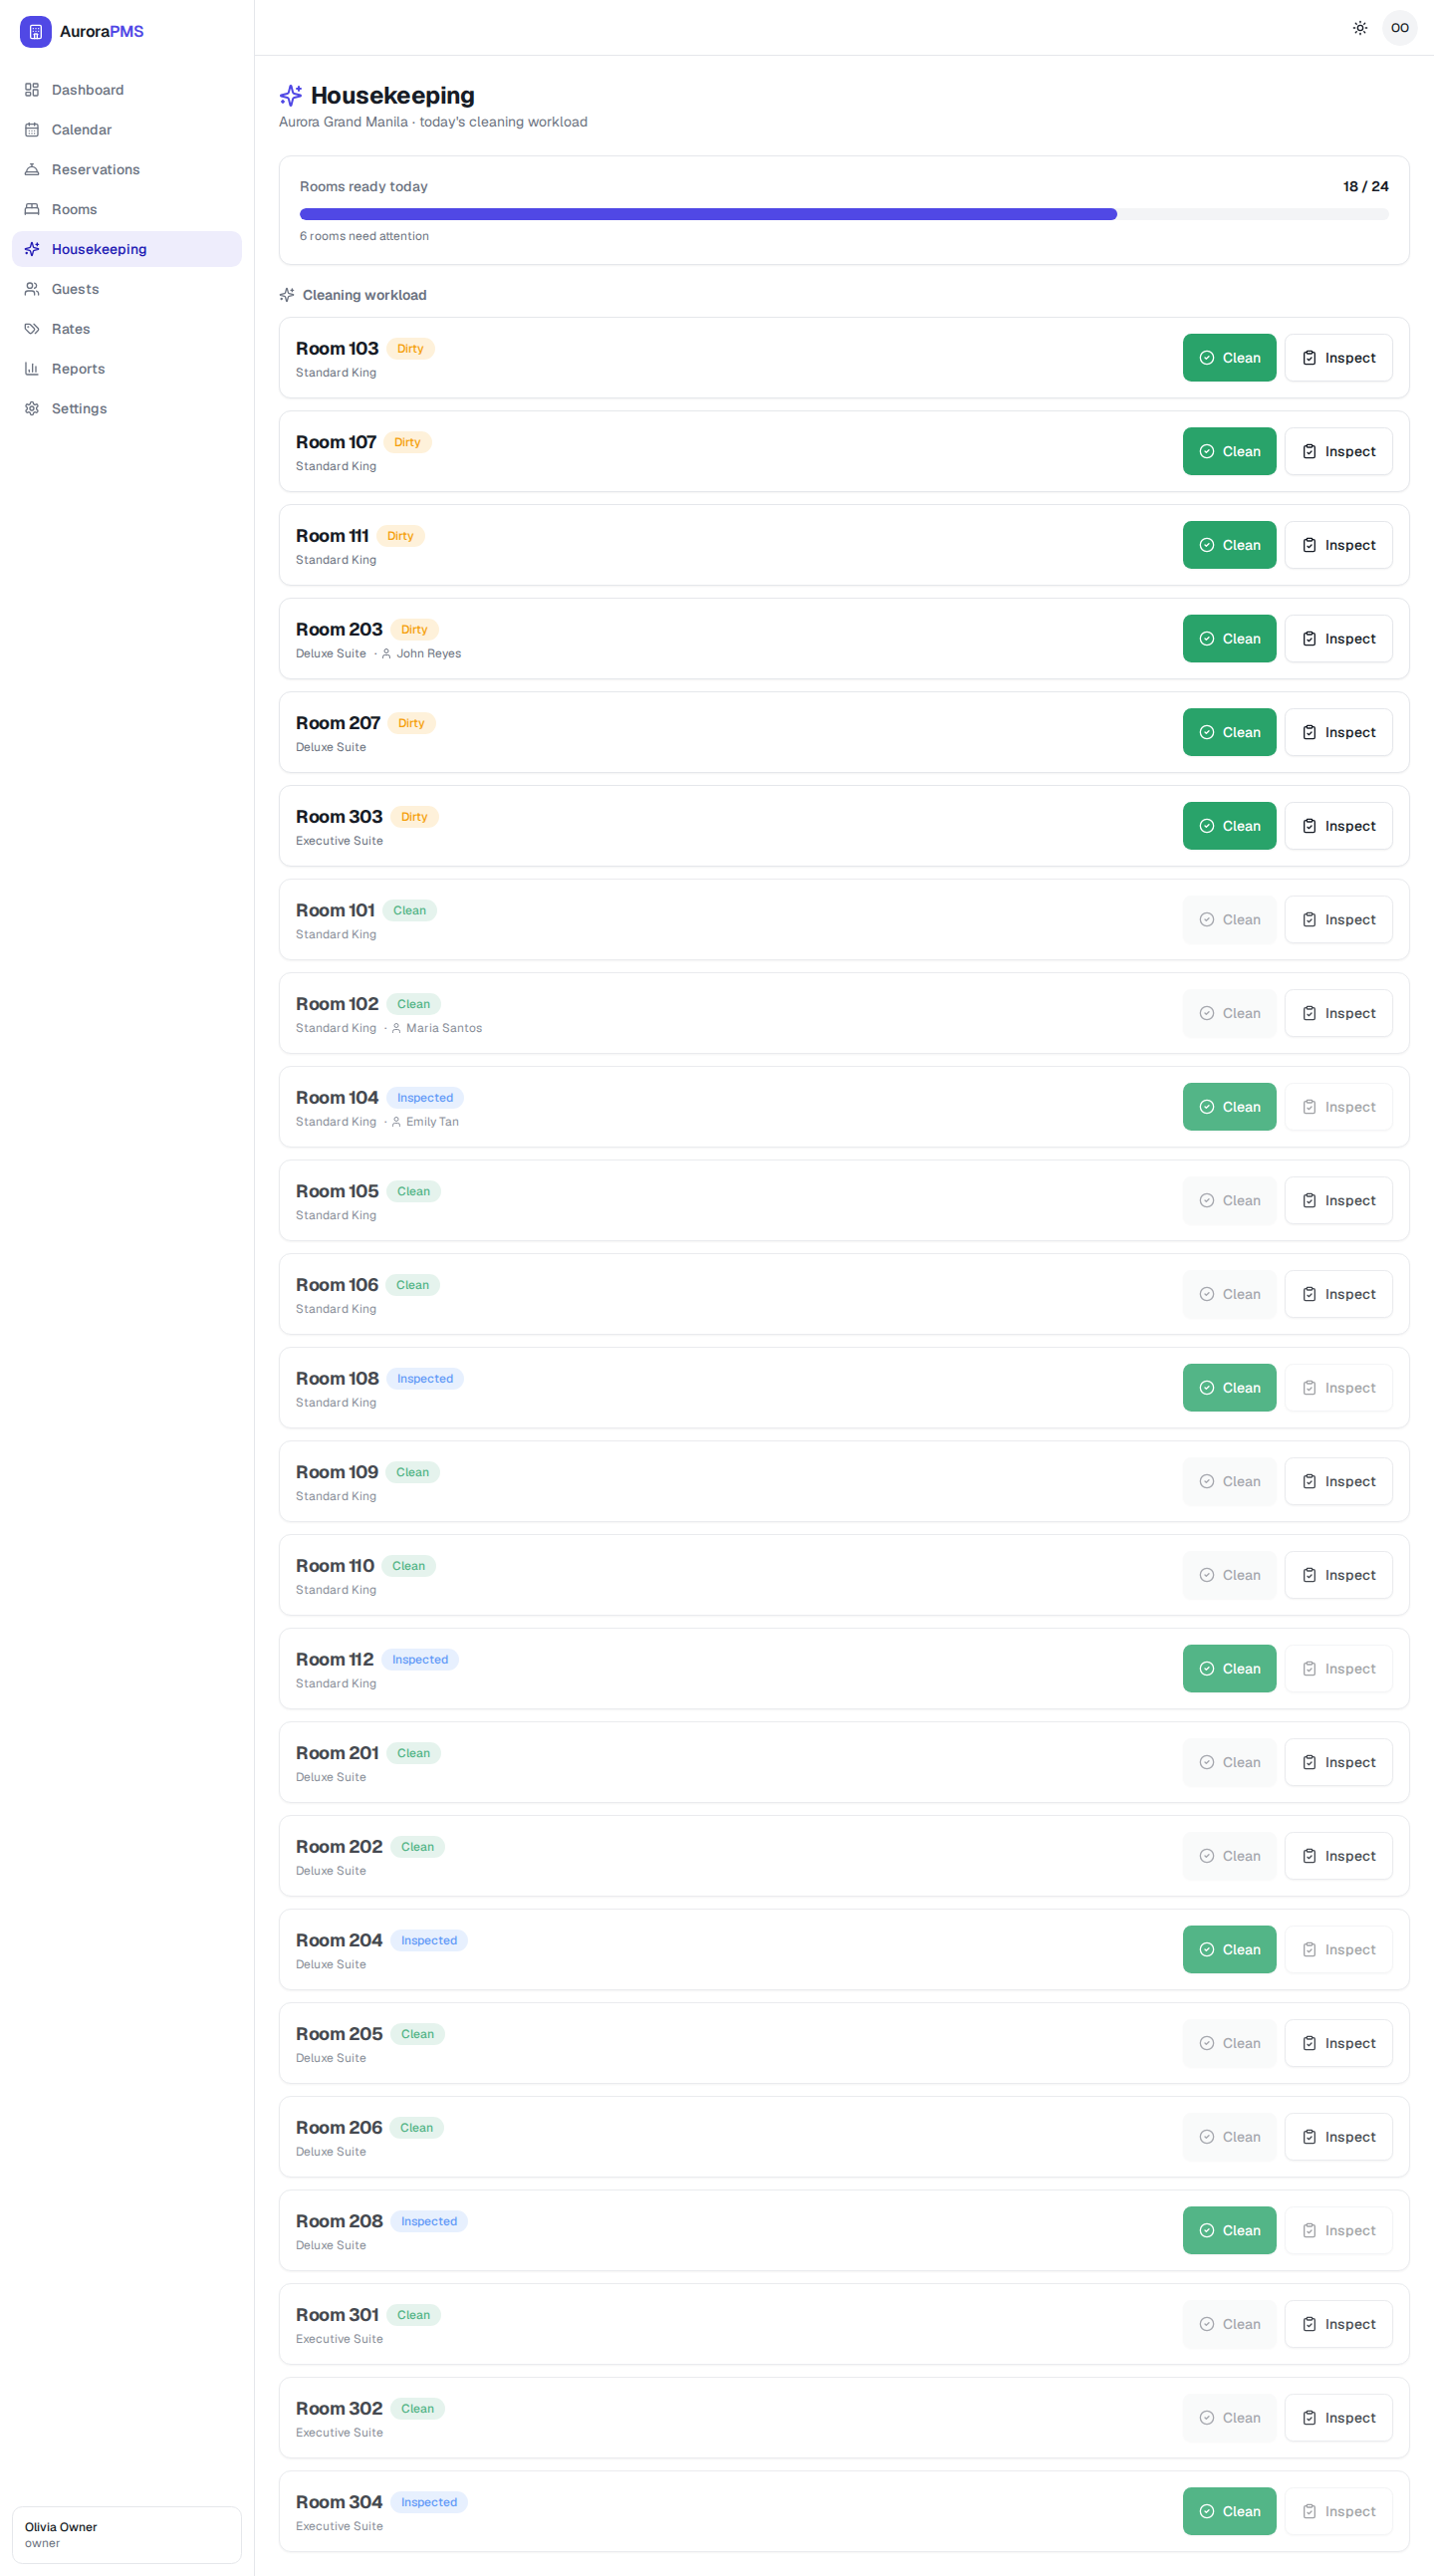Inspect Room 102
1434x2576 pixels.
tap(1338, 1014)
